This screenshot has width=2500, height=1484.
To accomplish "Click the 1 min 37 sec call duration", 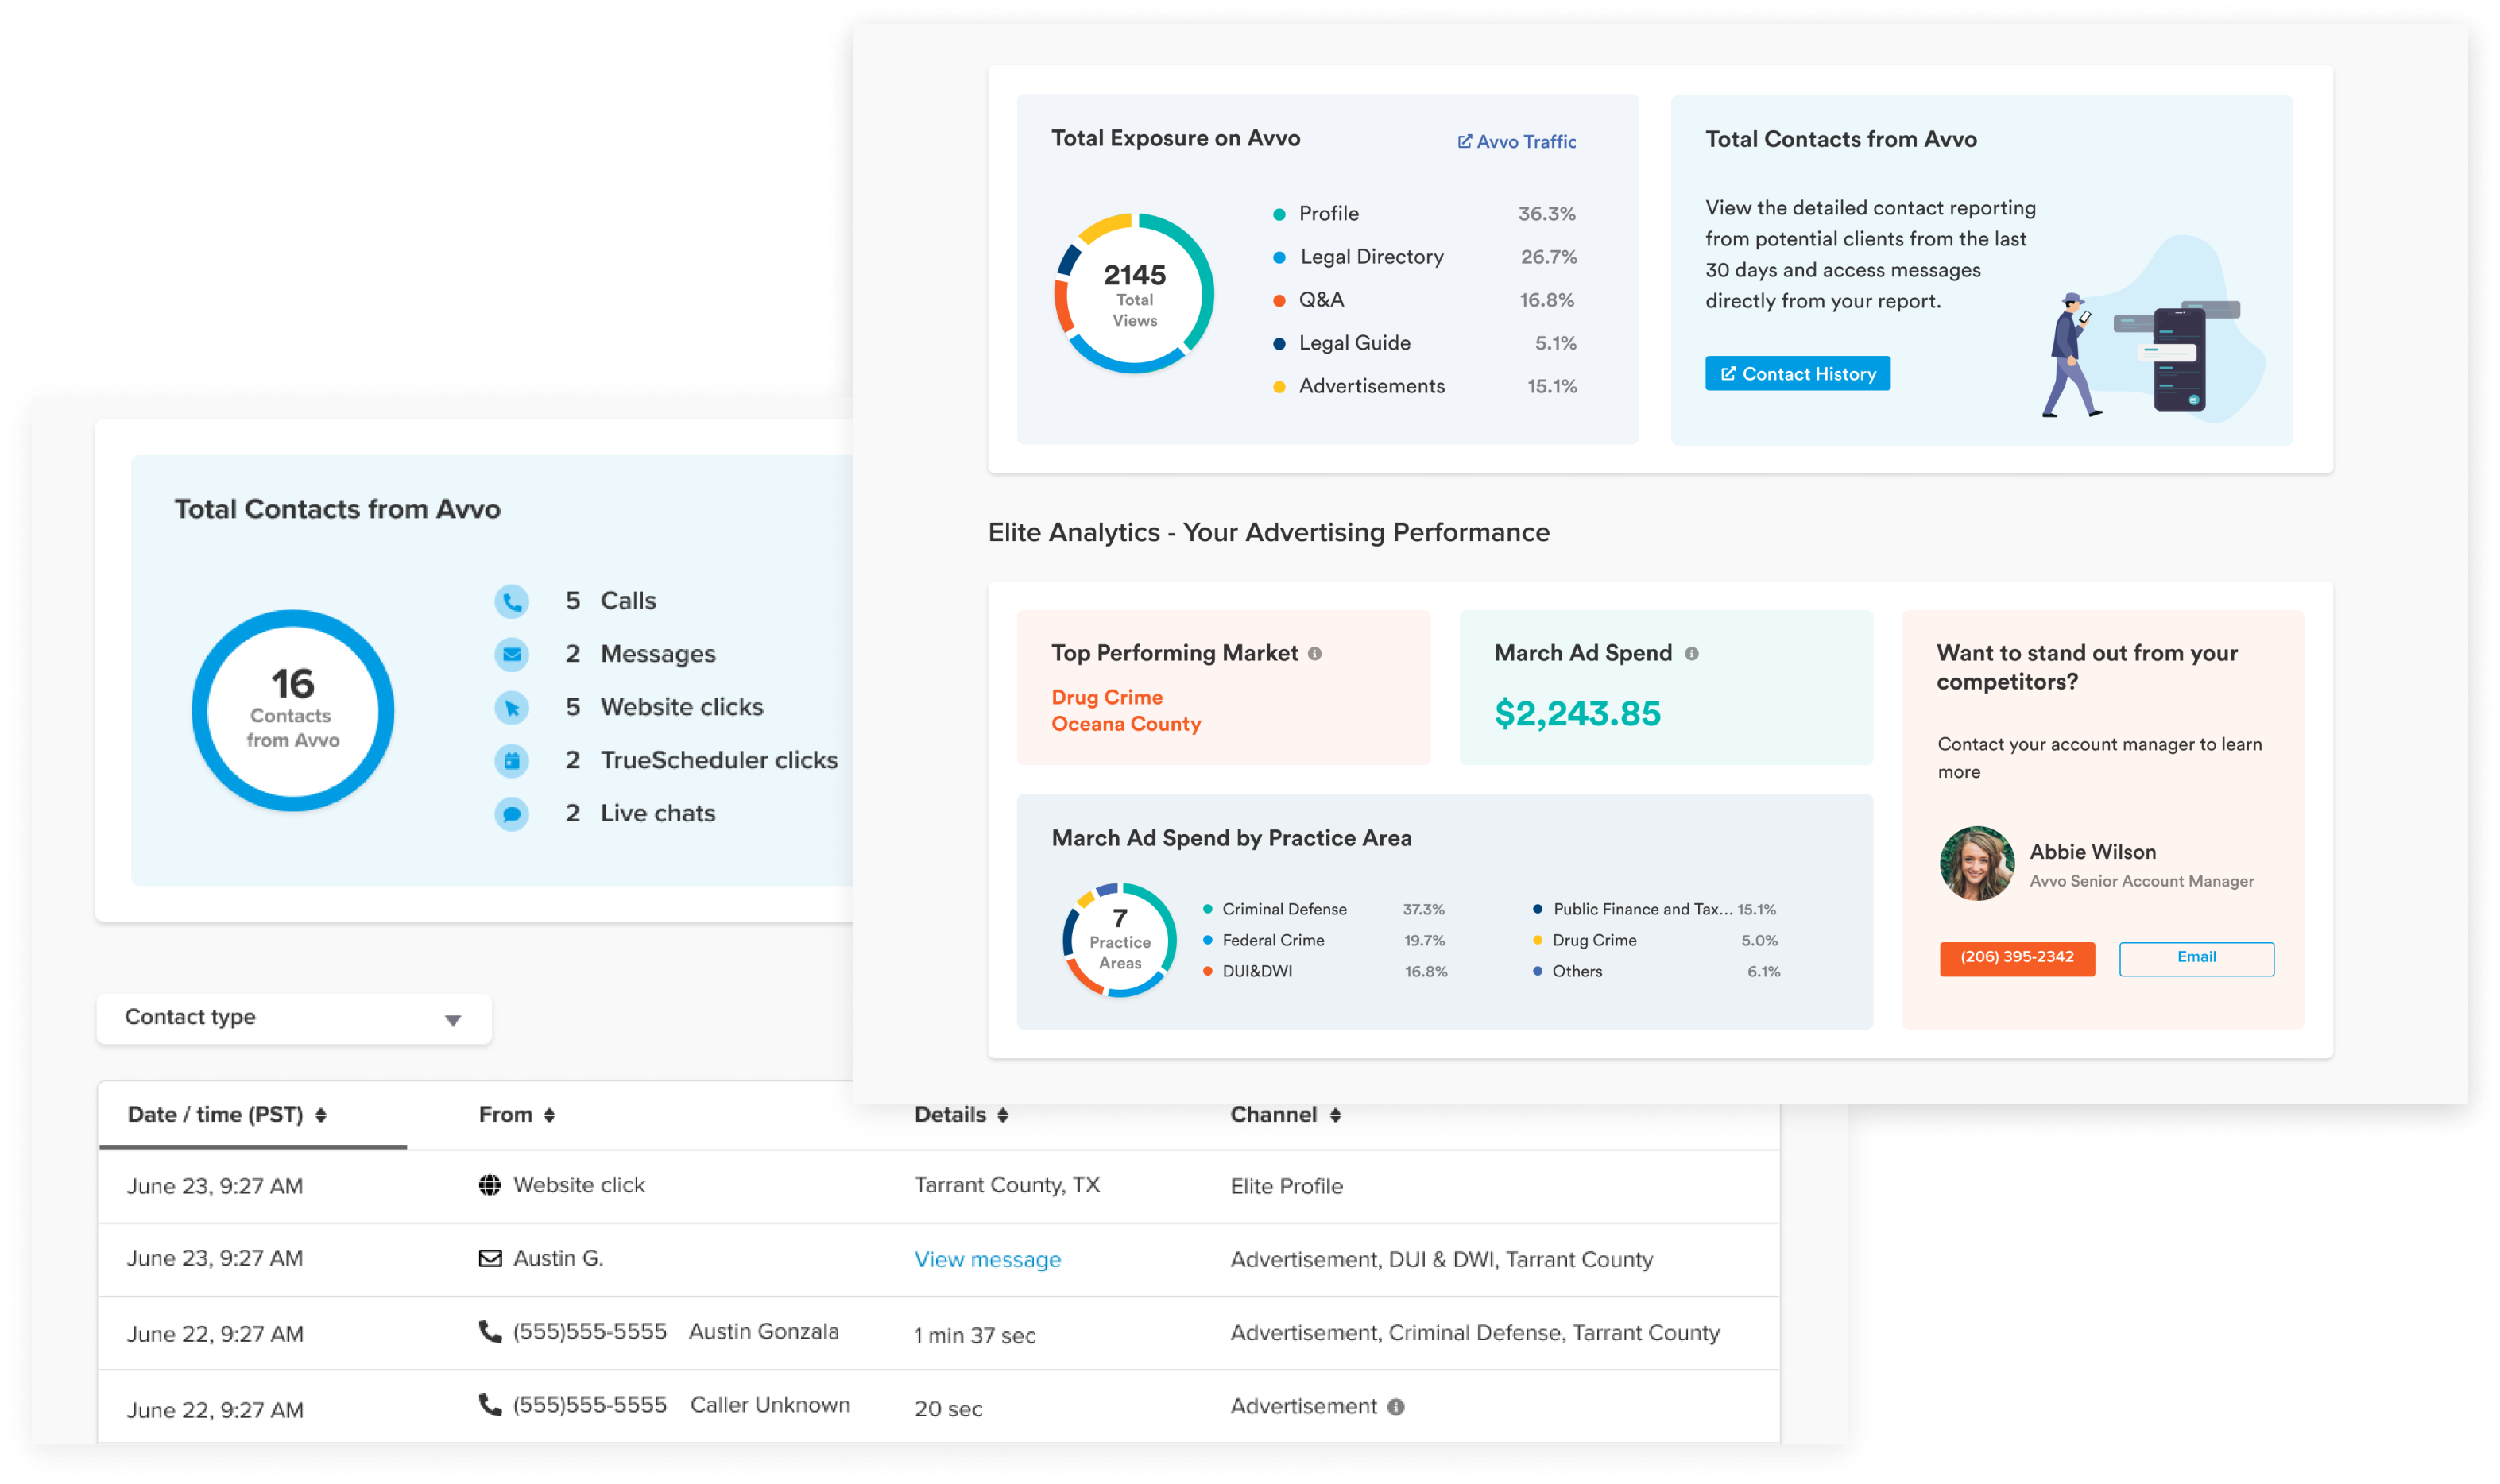I will (x=974, y=1335).
